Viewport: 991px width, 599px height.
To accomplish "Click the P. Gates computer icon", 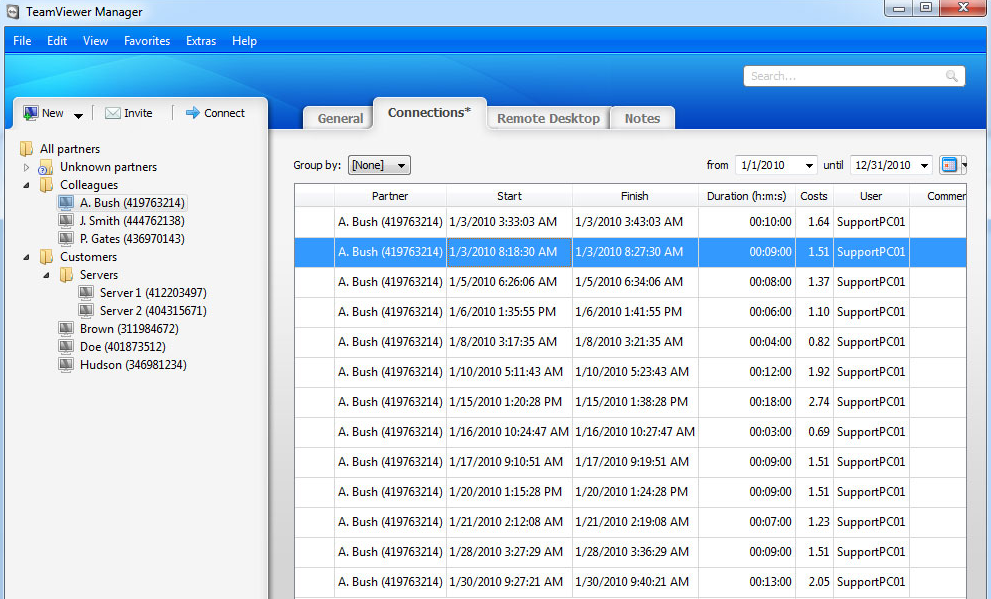I will pyautogui.click(x=66, y=238).
